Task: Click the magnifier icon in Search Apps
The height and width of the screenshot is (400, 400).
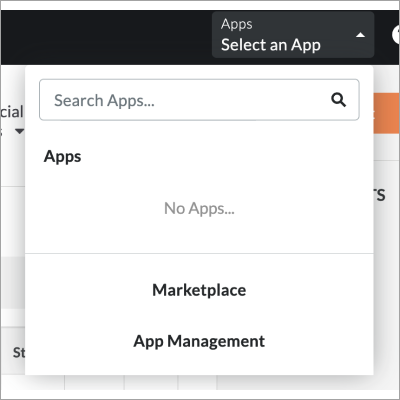Action: pyautogui.click(x=338, y=100)
